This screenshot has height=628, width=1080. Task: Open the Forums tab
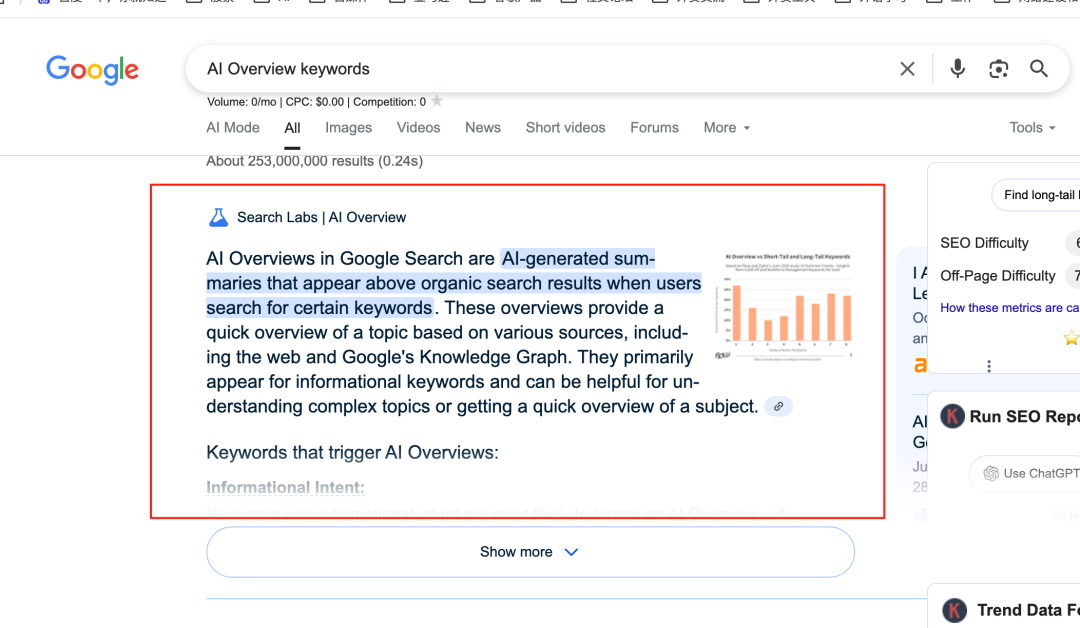coord(654,127)
